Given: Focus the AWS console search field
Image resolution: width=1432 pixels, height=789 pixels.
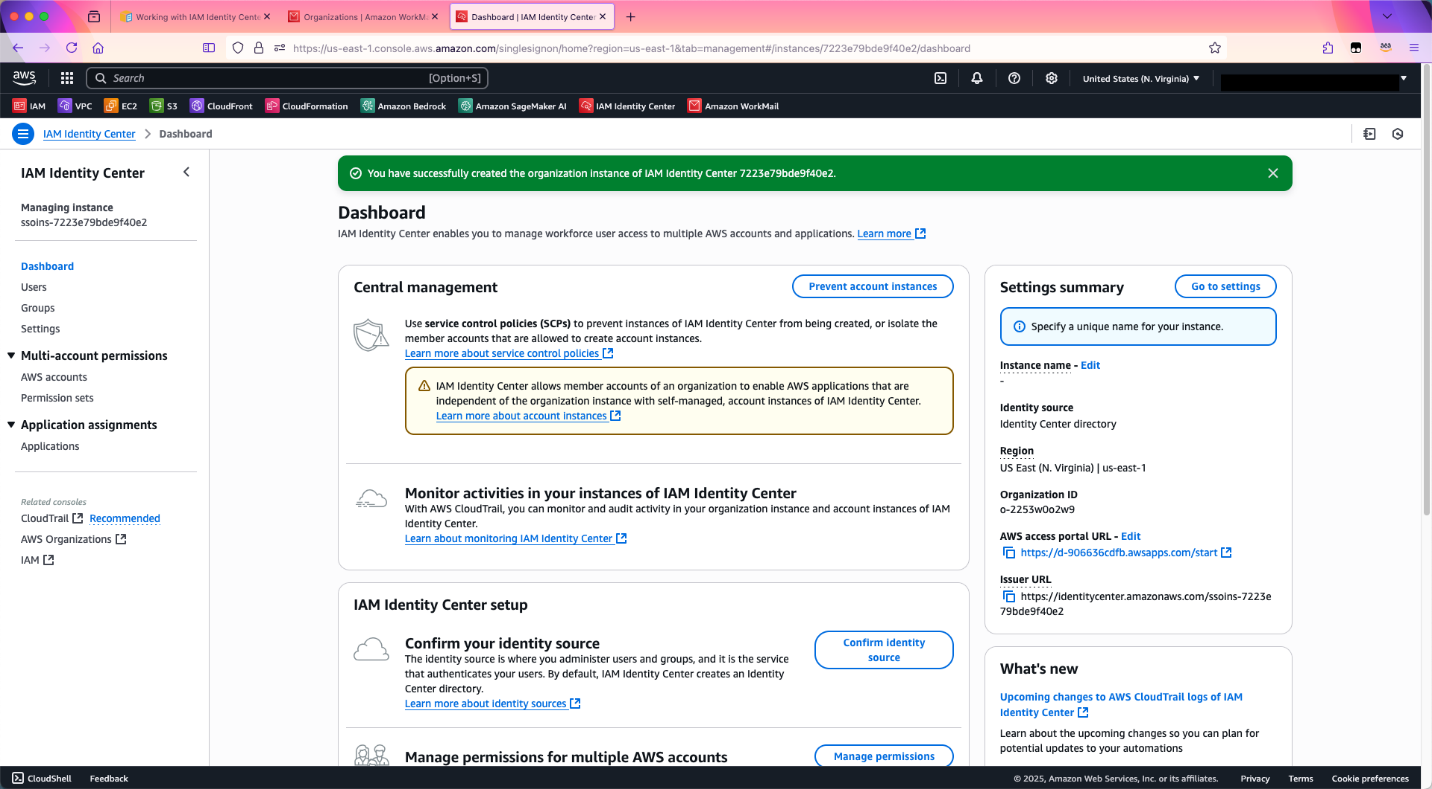Looking at the screenshot, I should (x=286, y=78).
